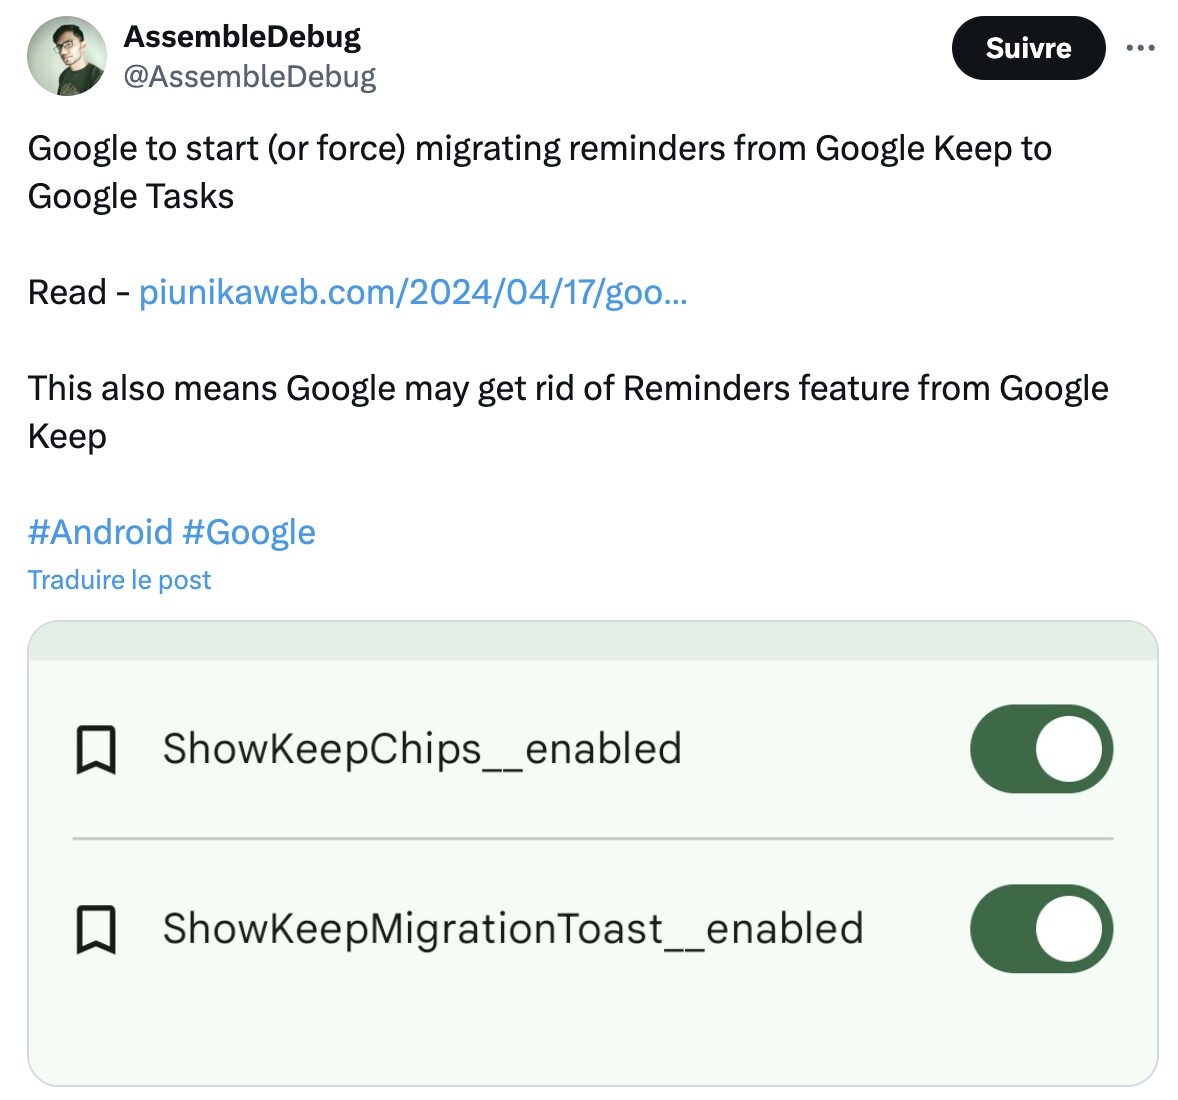
Task: Open the attached flags screenshot image
Action: point(593,854)
